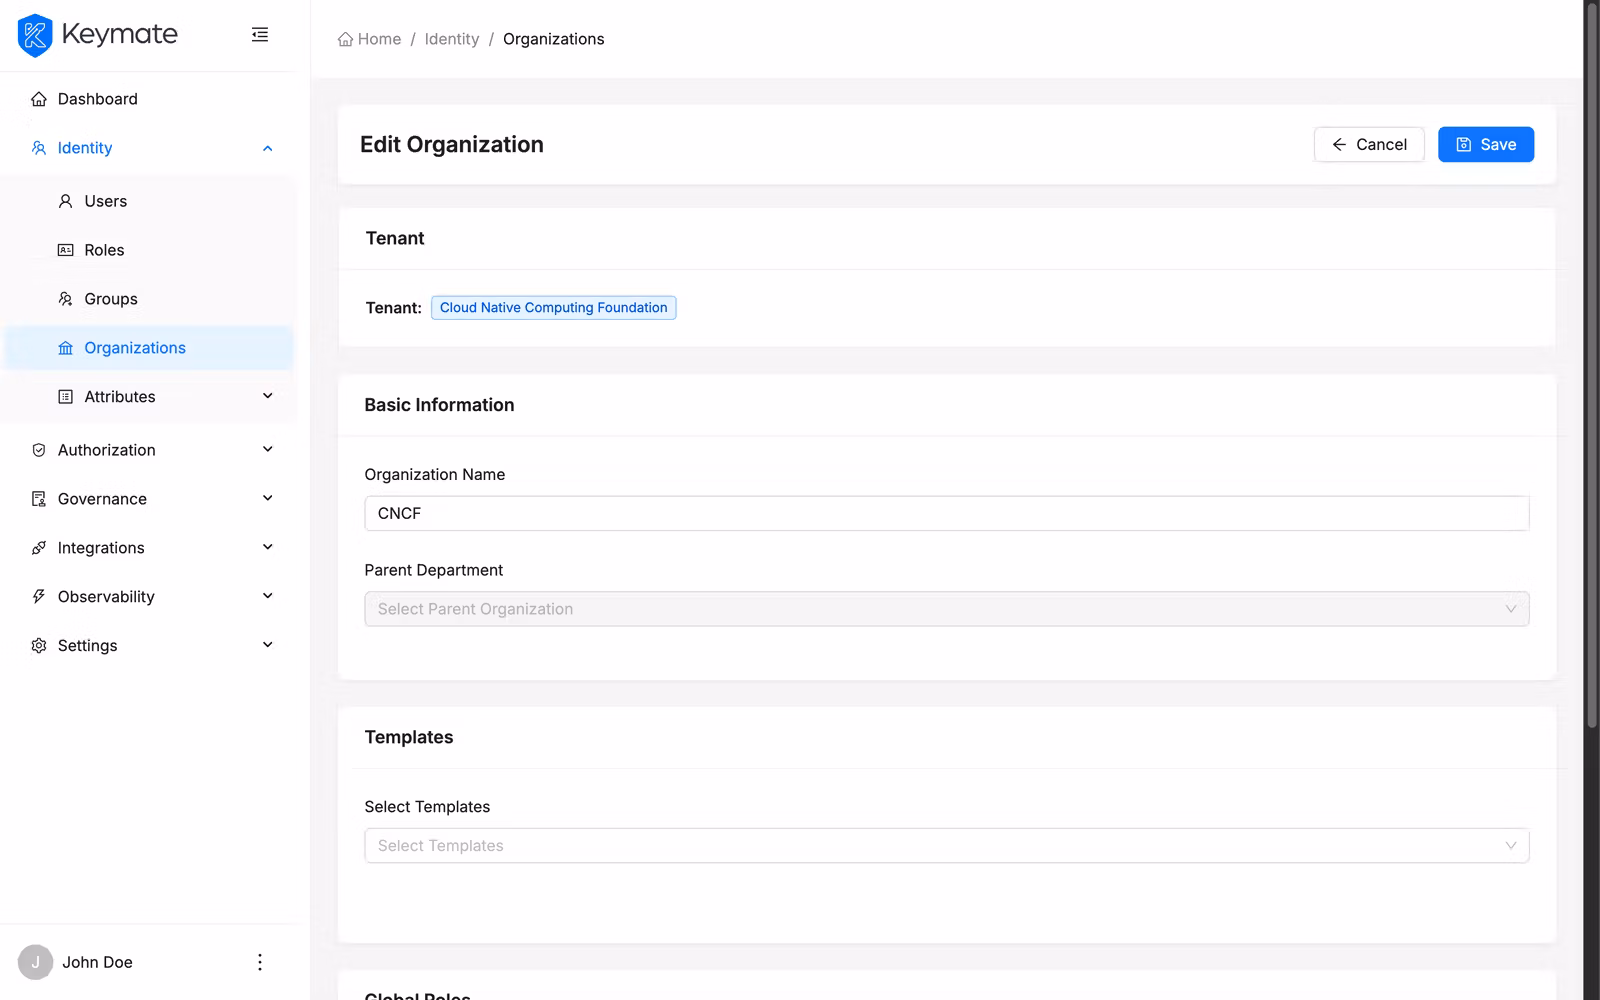Image resolution: width=1600 pixels, height=1000 pixels.
Task: Collapse the Identity section
Action: click(267, 147)
